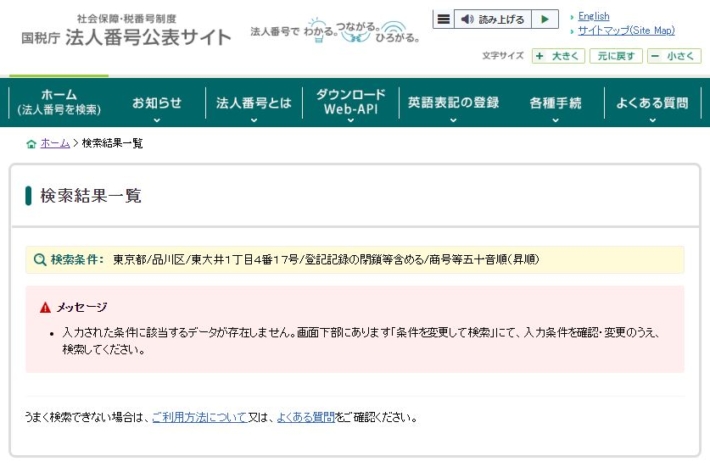This screenshot has height=467, width=710.
Task: Open the よくある質問 link in footer text
Action: [306, 417]
